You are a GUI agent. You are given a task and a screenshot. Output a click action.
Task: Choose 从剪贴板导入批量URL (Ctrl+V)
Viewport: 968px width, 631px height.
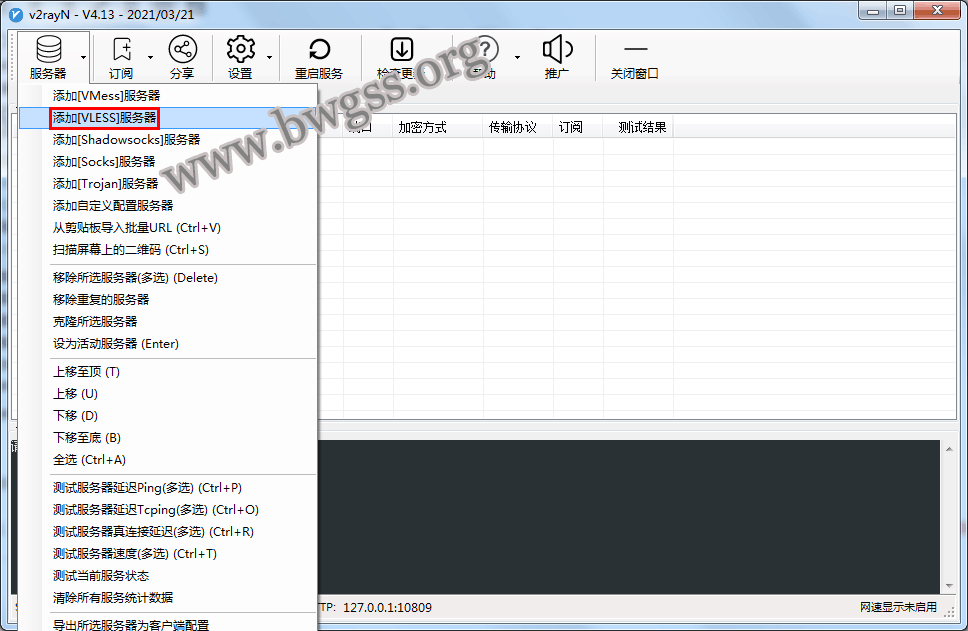point(168,228)
